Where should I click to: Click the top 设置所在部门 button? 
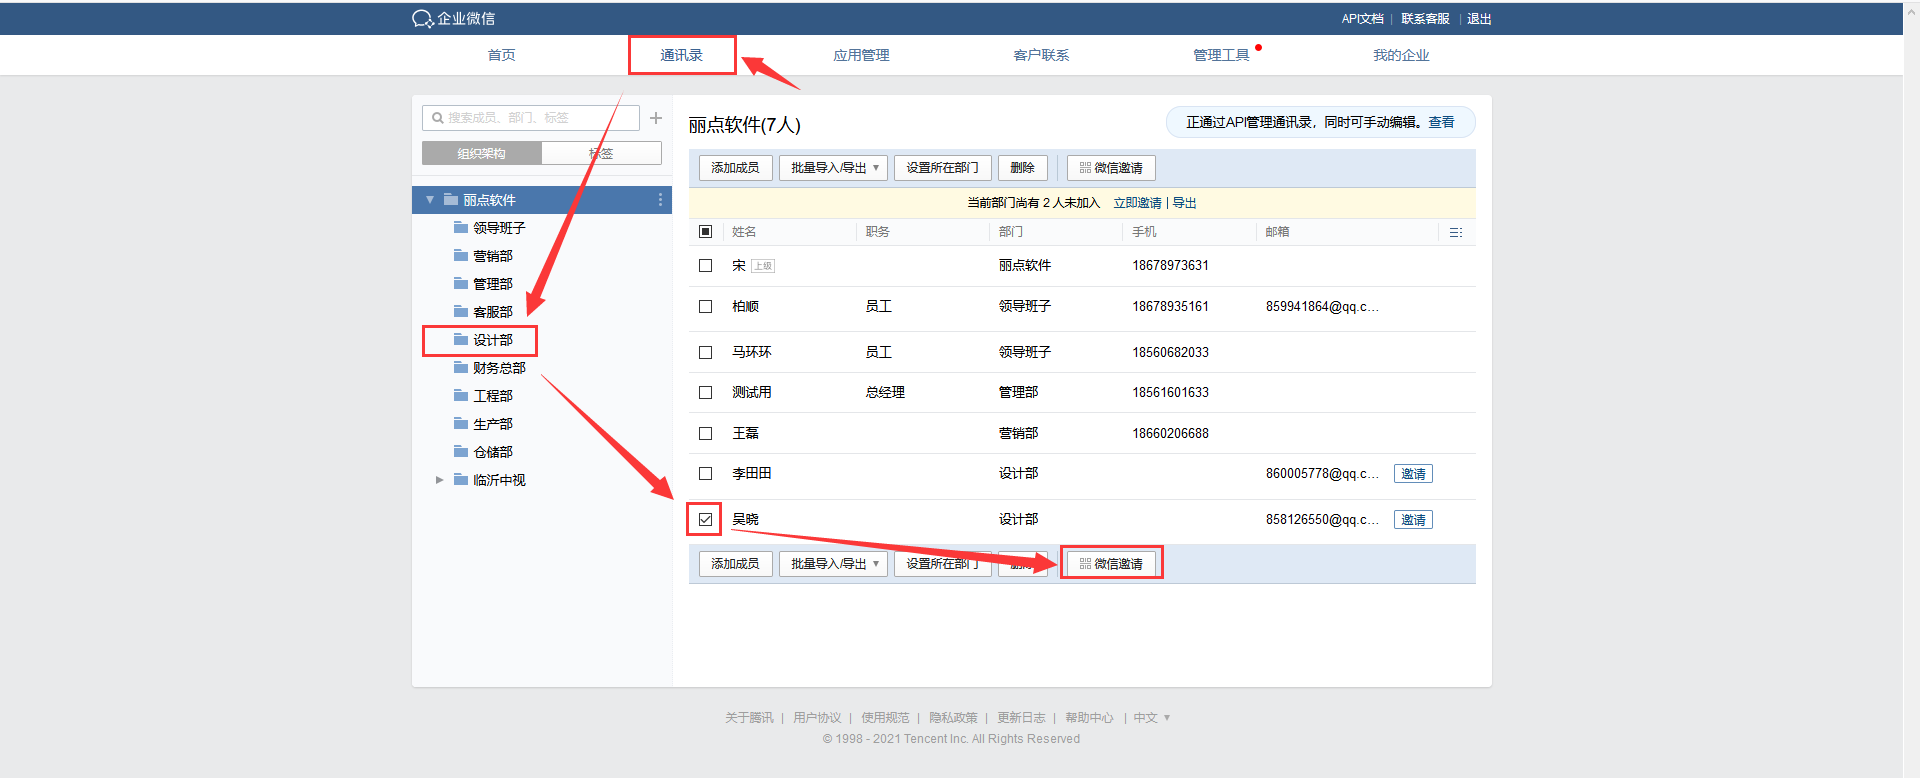942,168
